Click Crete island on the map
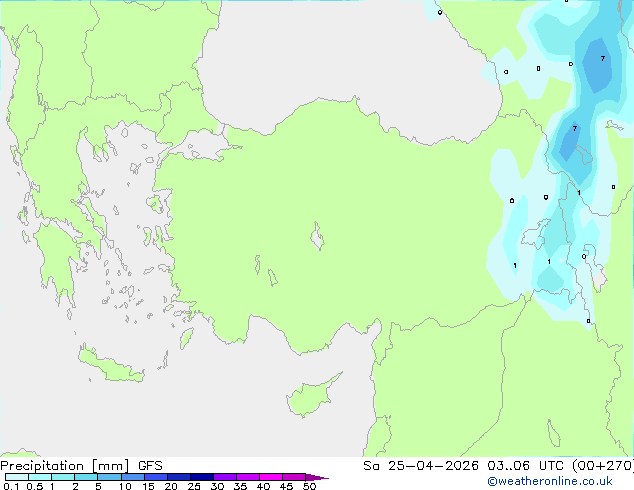This screenshot has width=634, height=490. click(110, 366)
